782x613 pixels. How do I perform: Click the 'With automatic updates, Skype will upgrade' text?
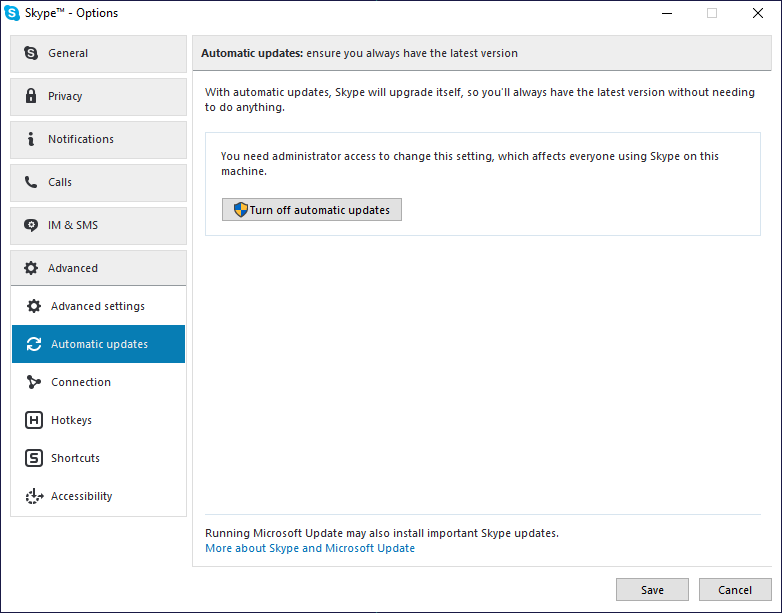click(x=480, y=100)
